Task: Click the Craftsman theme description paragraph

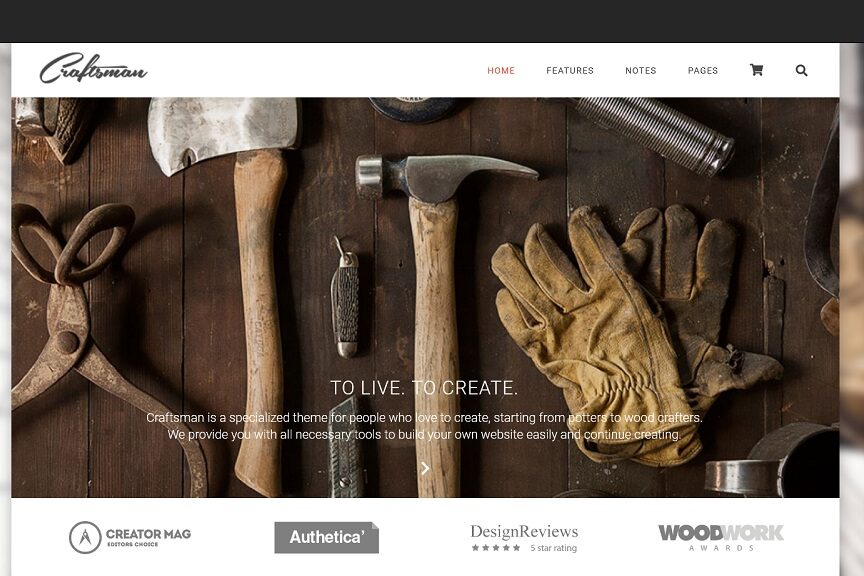Action: click(424, 426)
